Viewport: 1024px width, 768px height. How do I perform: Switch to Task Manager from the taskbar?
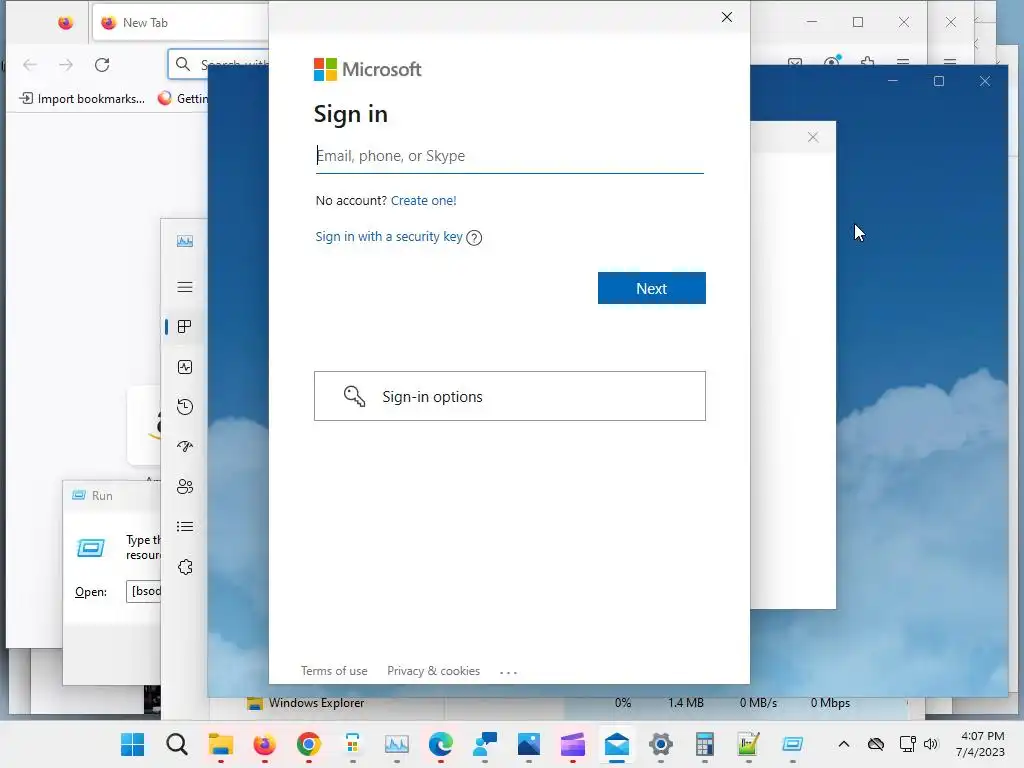pos(396,744)
